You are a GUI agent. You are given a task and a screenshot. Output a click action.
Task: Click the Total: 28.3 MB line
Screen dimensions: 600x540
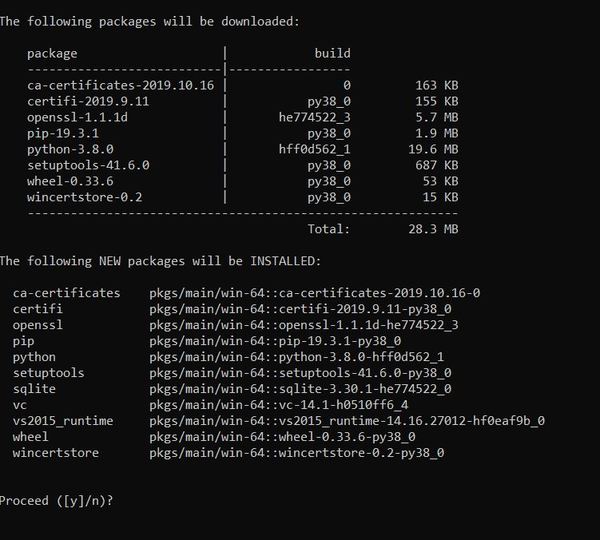coord(383,229)
